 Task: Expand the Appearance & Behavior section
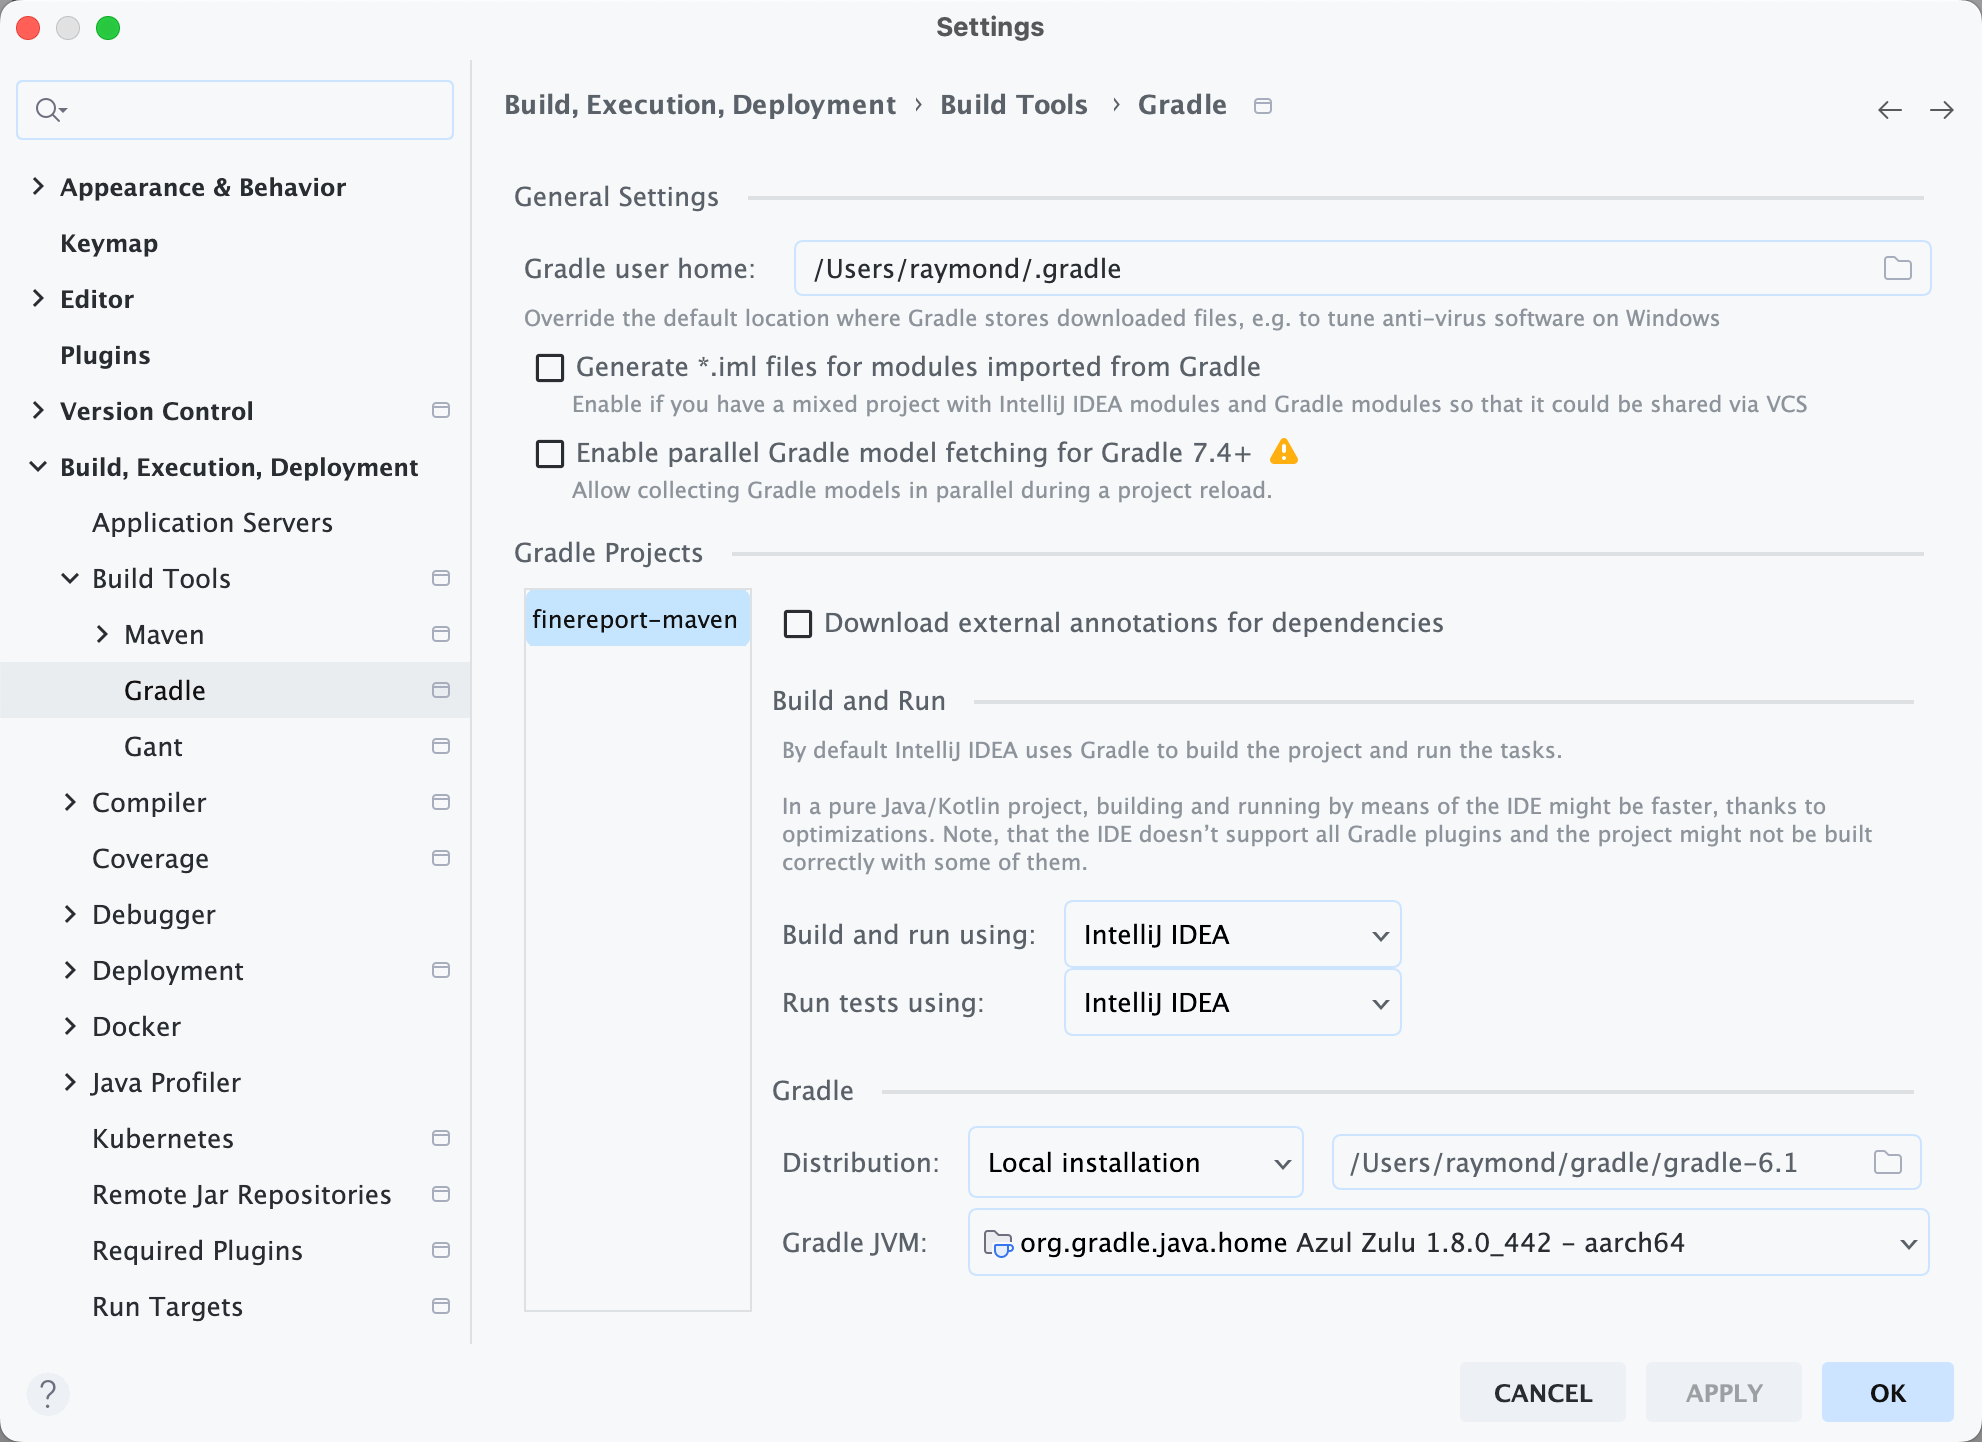(x=38, y=186)
